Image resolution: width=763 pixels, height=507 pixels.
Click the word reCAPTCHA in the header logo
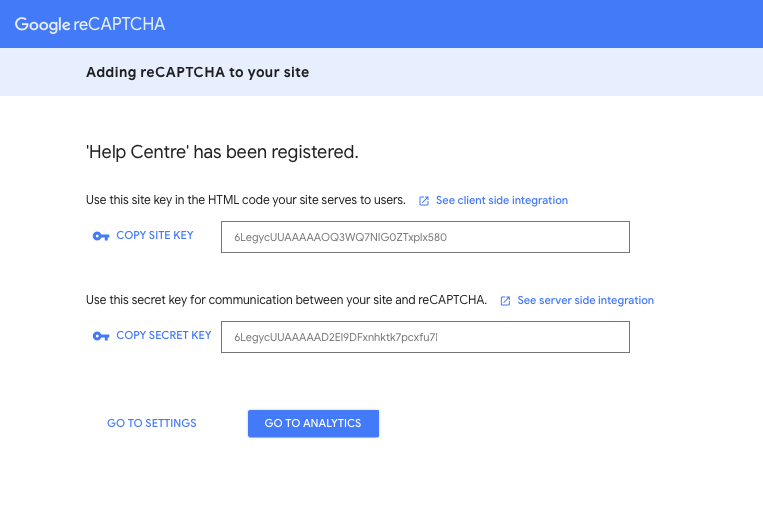119,24
